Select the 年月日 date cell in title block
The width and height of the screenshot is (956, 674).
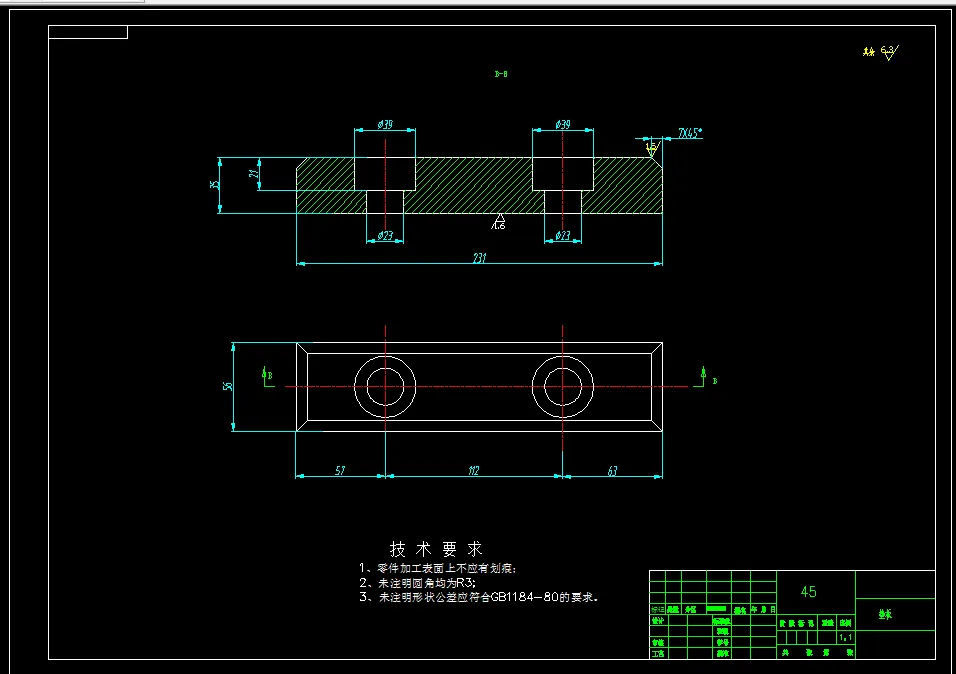(x=763, y=609)
